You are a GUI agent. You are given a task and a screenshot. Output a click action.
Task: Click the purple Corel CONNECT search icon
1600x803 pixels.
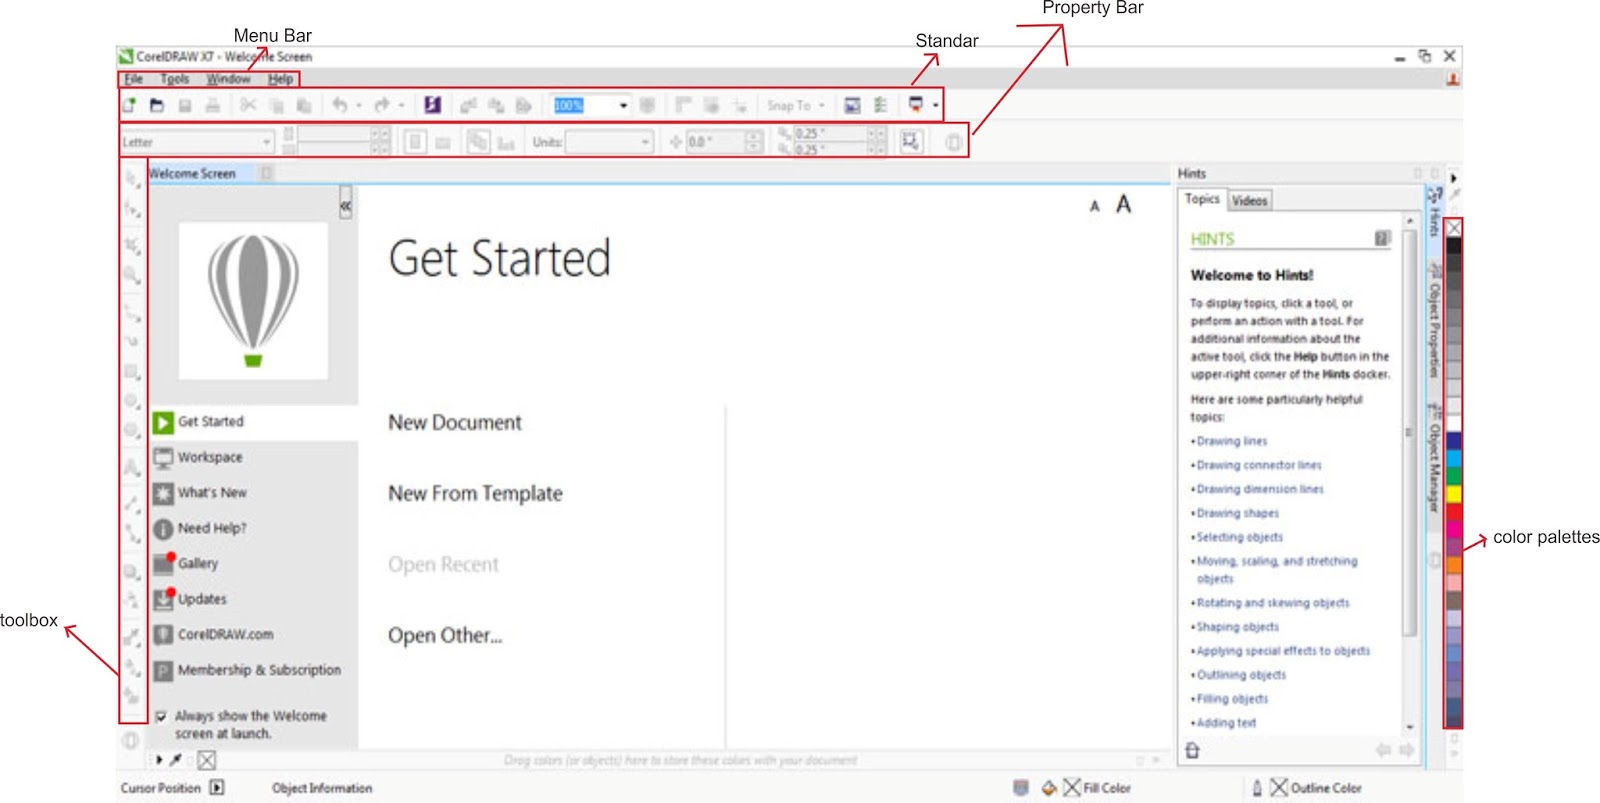[432, 105]
